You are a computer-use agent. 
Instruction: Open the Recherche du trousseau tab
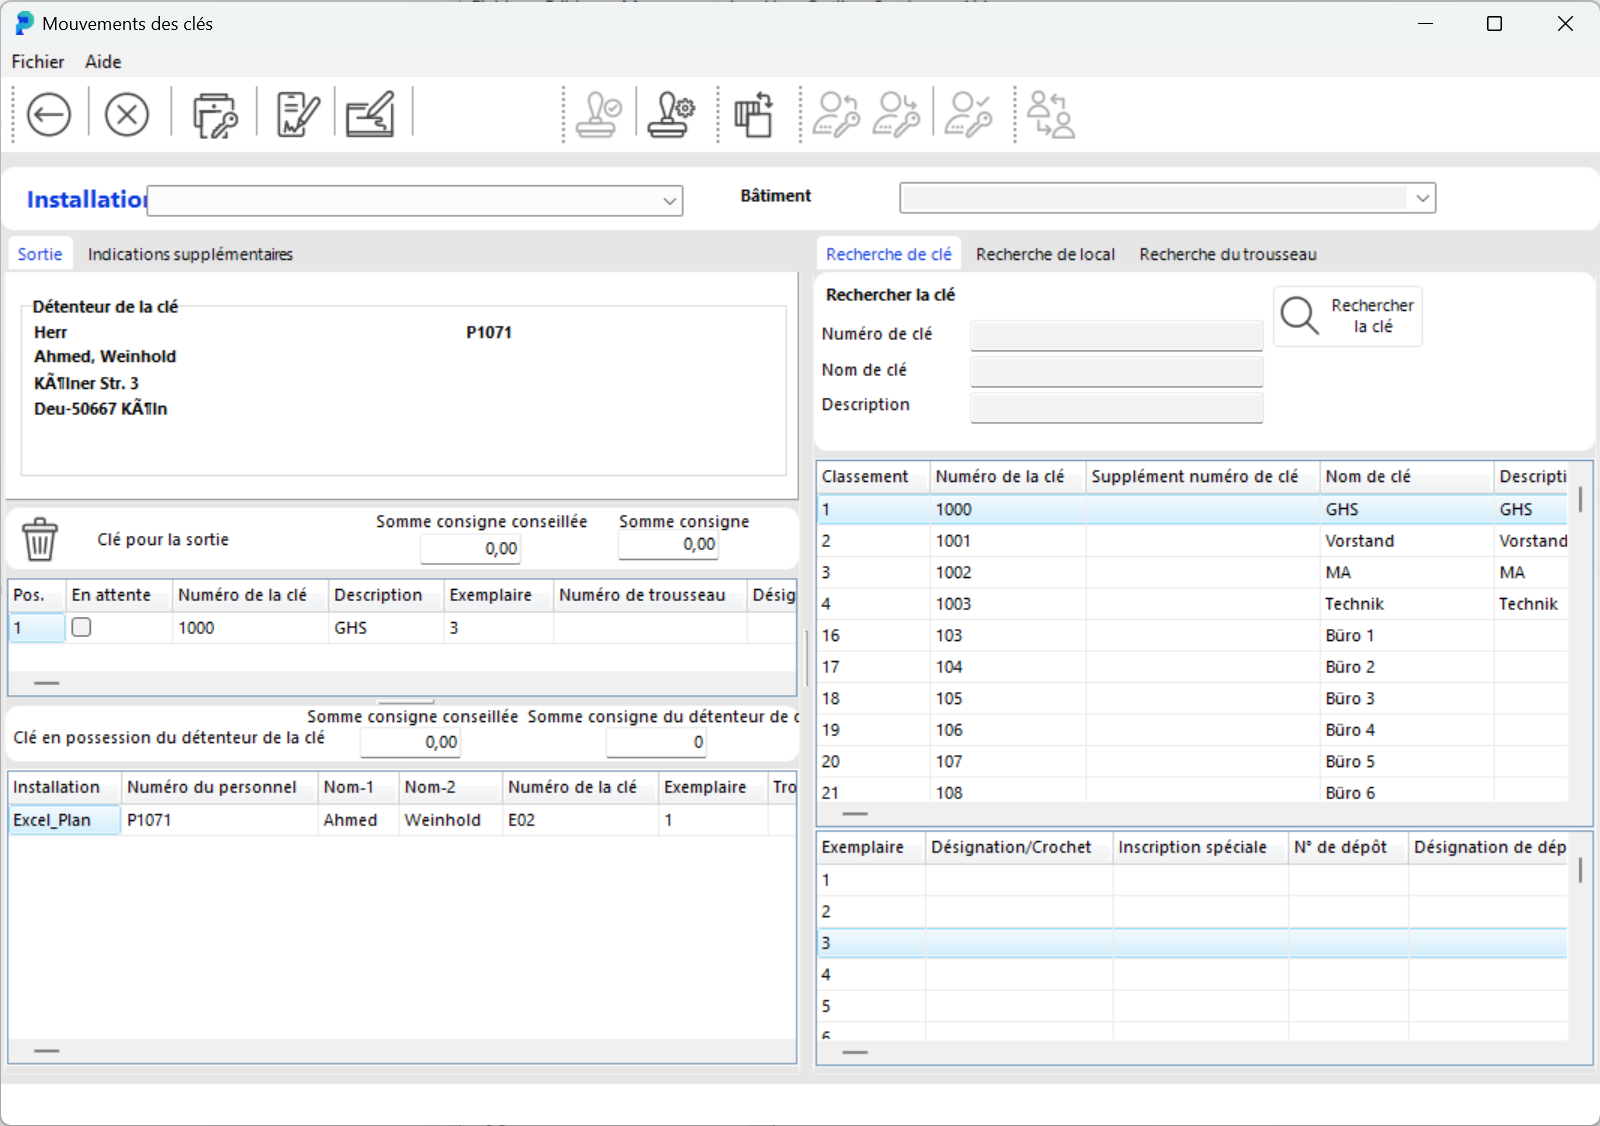1227,254
